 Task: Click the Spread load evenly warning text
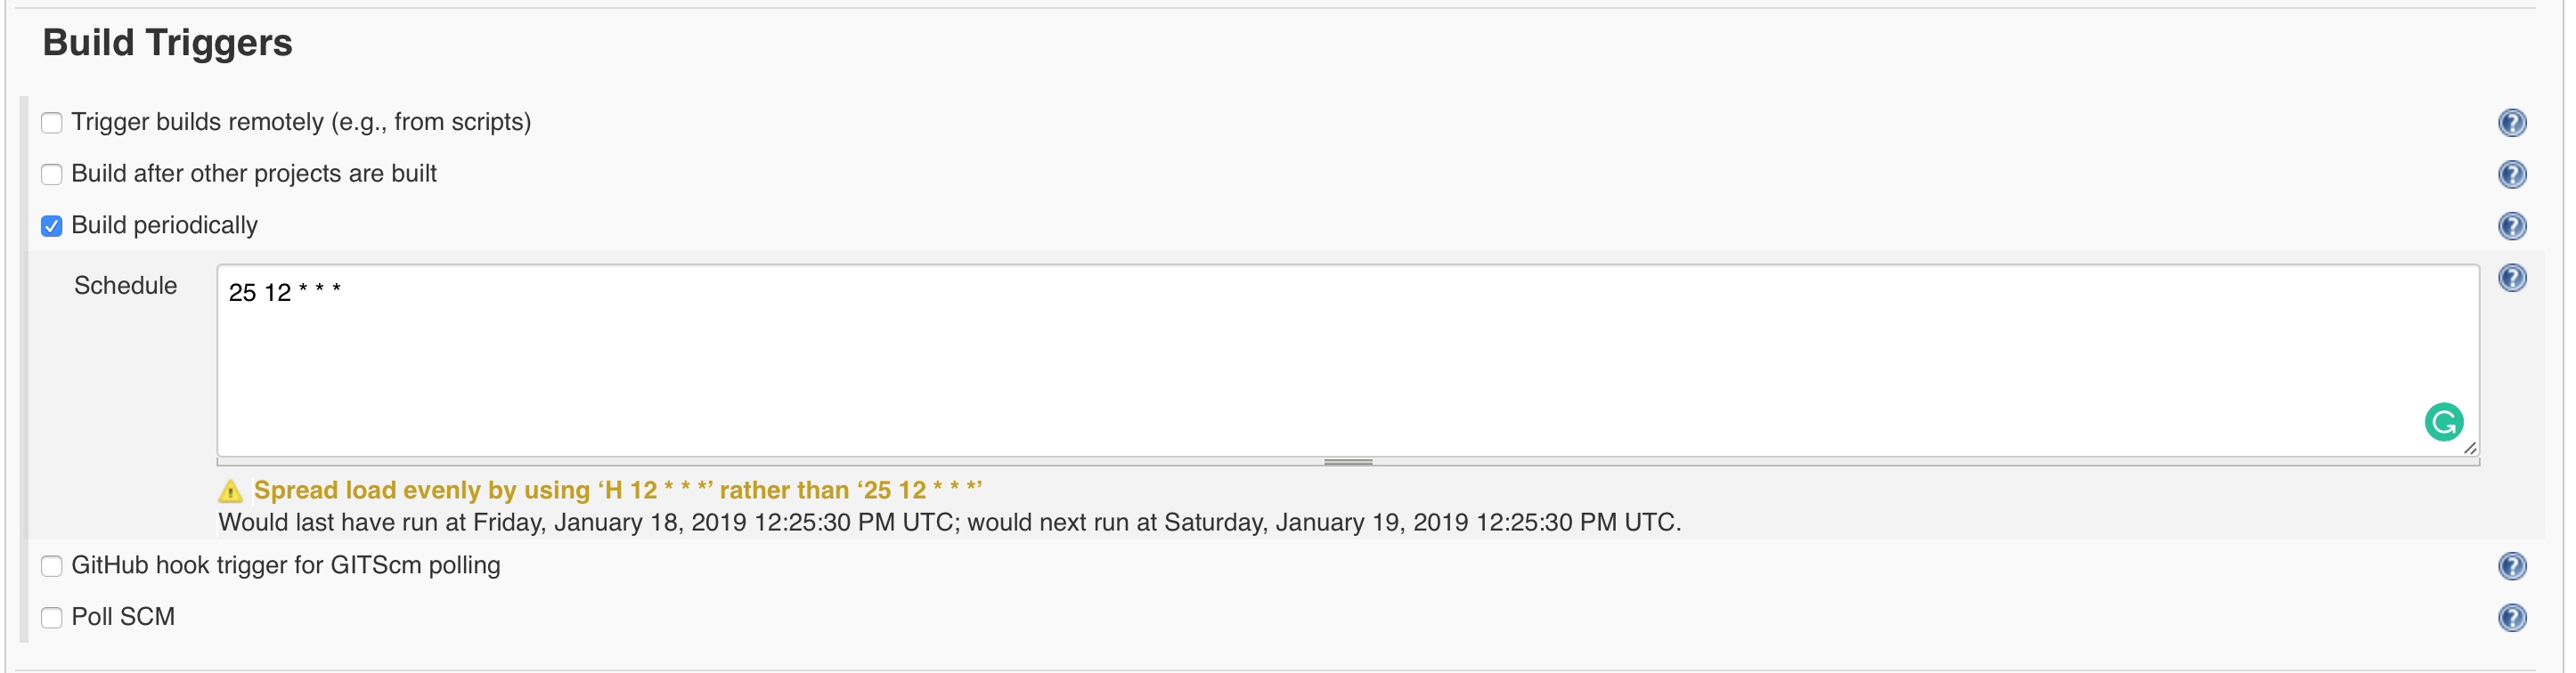(618, 490)
